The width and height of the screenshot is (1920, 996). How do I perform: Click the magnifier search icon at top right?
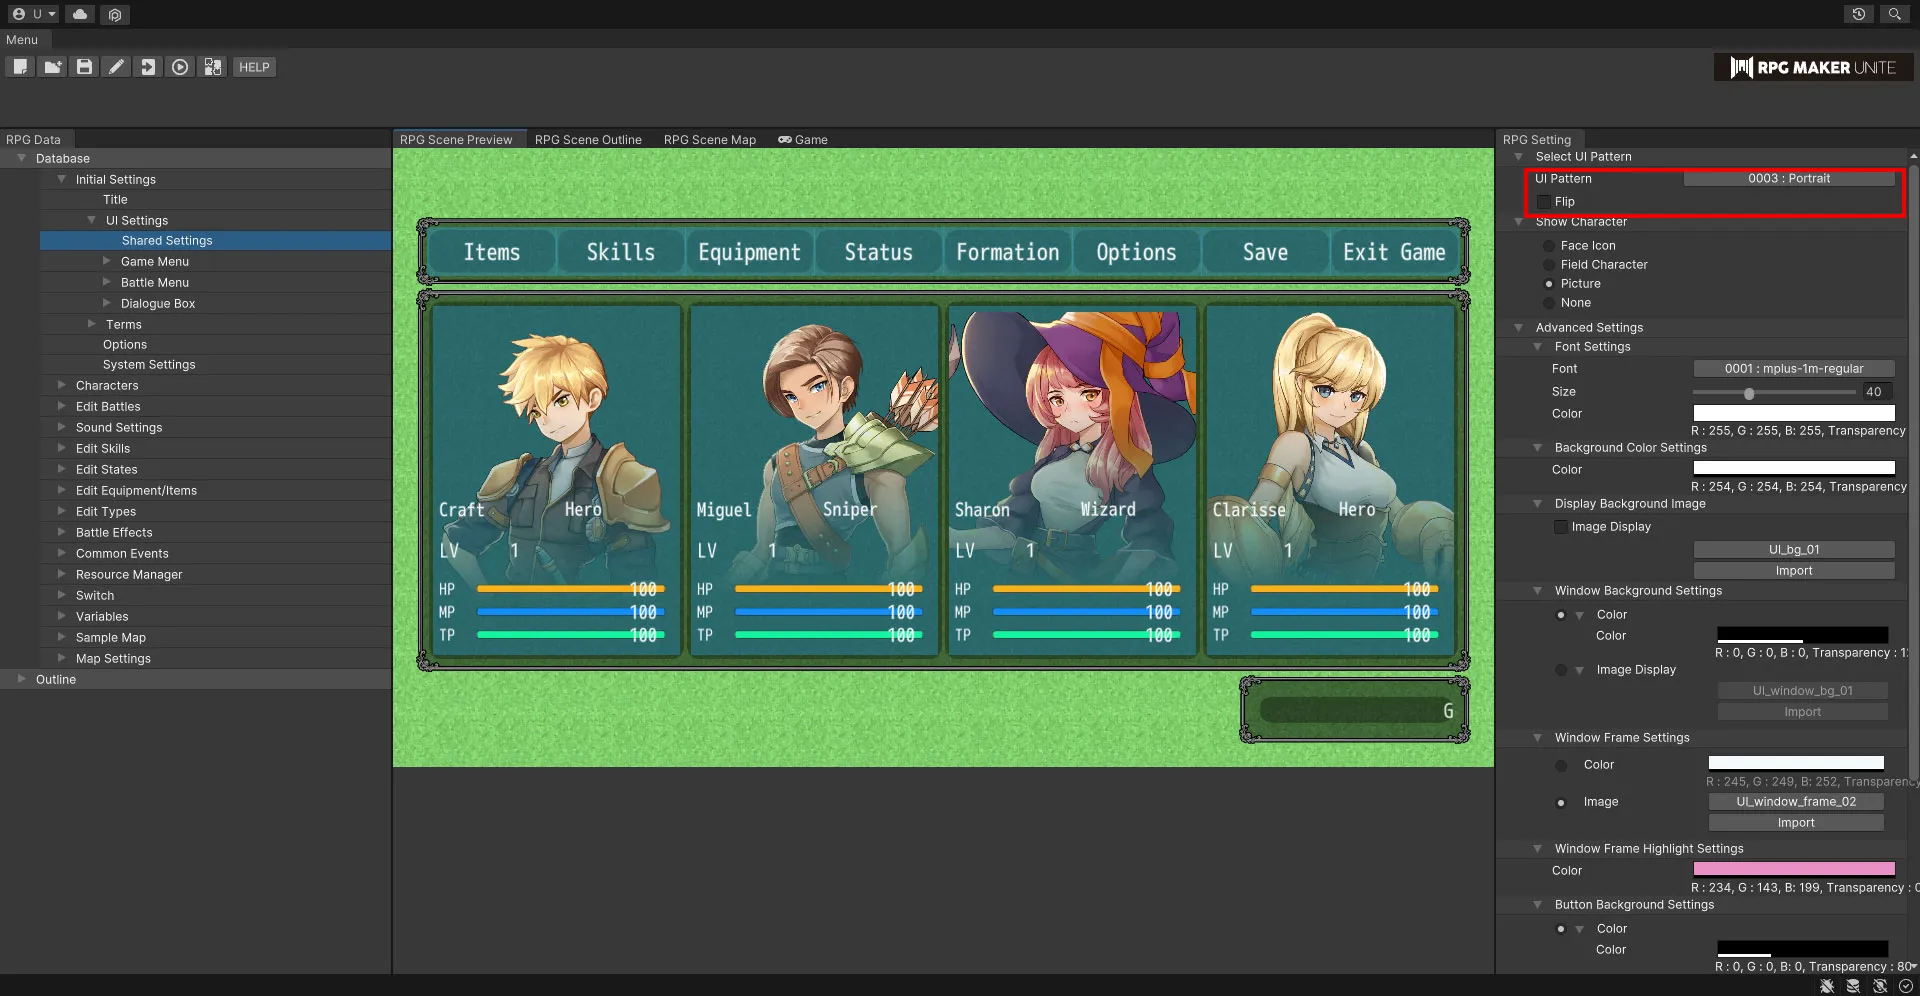tap(1894, 14)
